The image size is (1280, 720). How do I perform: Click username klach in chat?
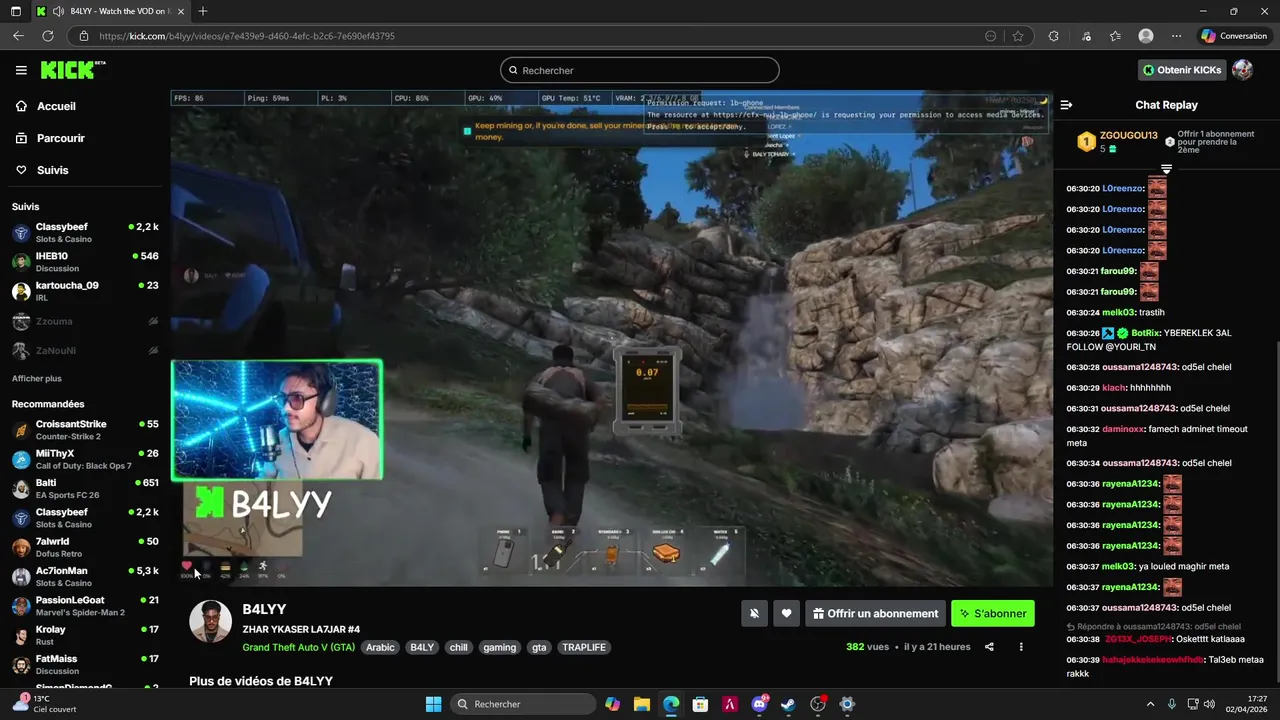[1113, 388]
